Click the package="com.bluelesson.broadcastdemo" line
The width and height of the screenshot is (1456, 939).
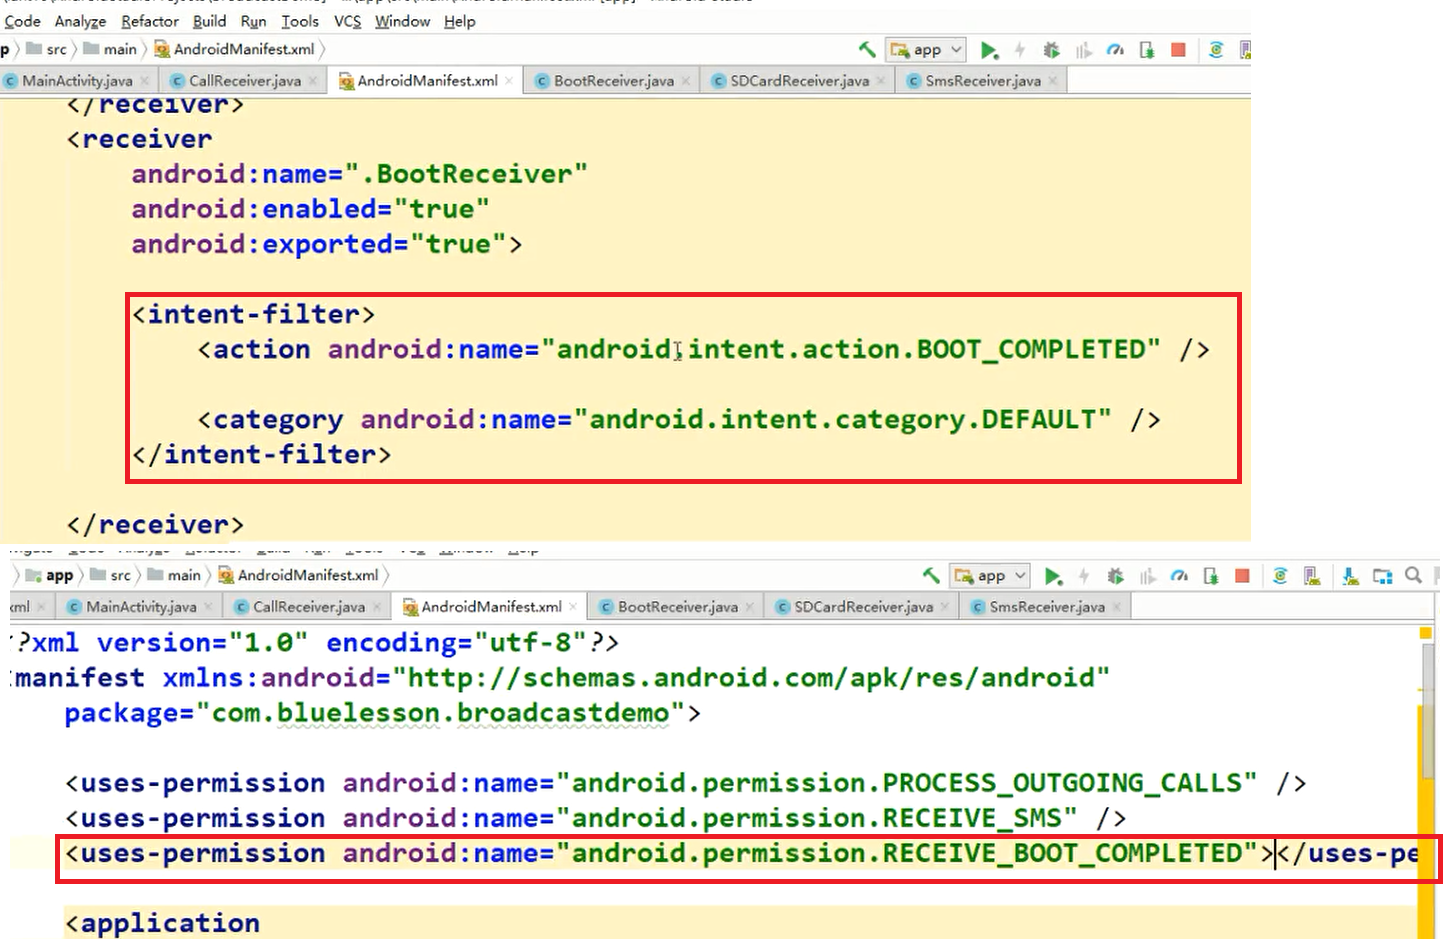click(383, 713)
